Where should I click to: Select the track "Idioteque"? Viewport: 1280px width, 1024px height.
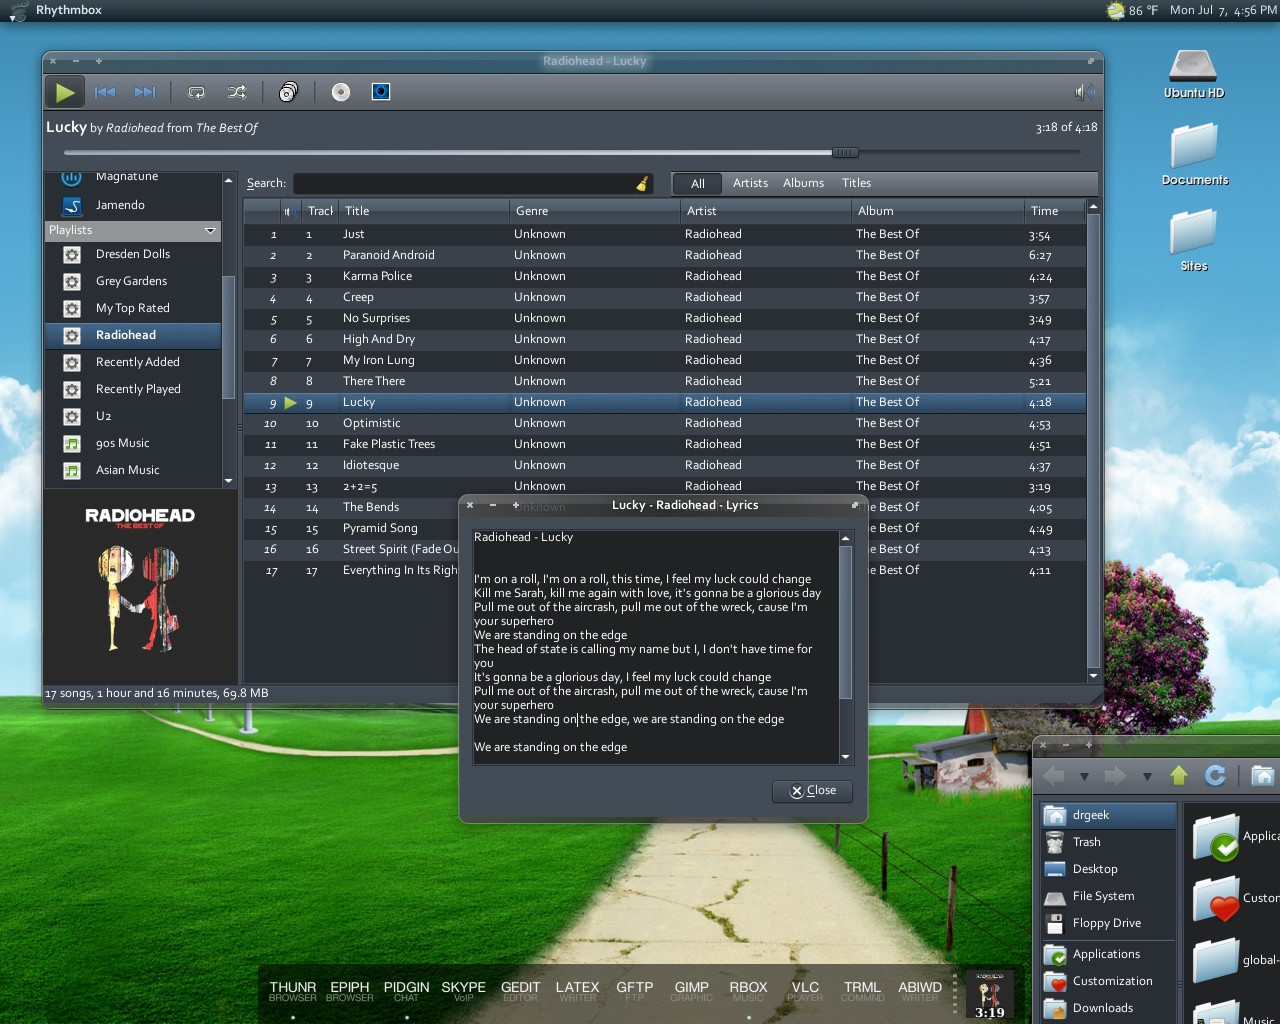664,465
